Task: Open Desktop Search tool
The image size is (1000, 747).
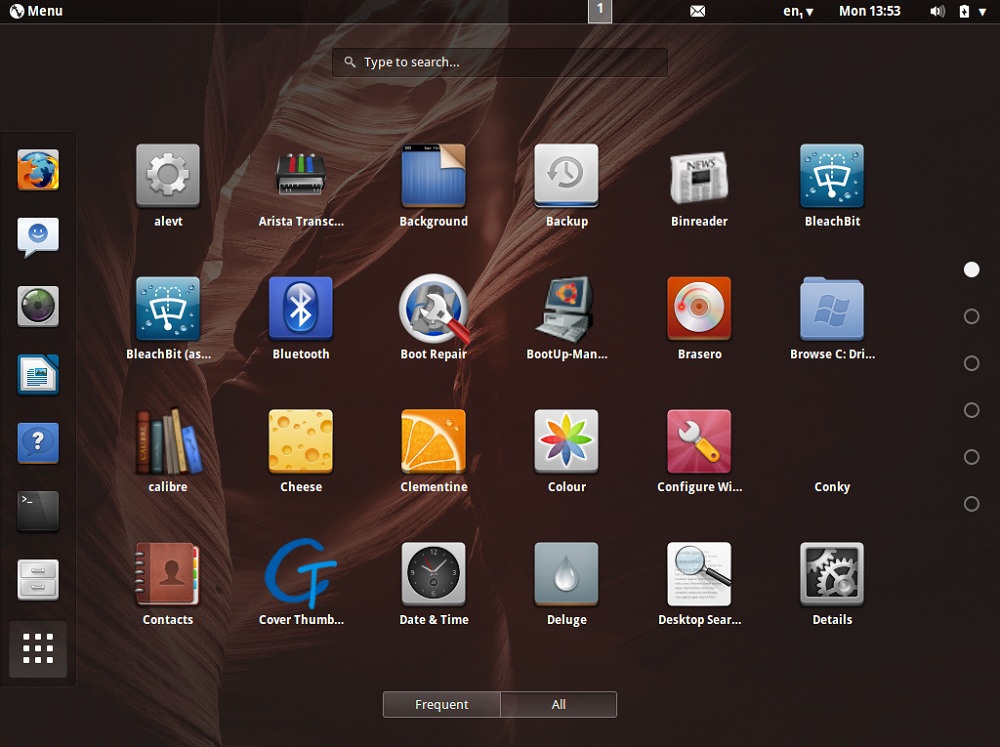Action: tap(699, 574)
